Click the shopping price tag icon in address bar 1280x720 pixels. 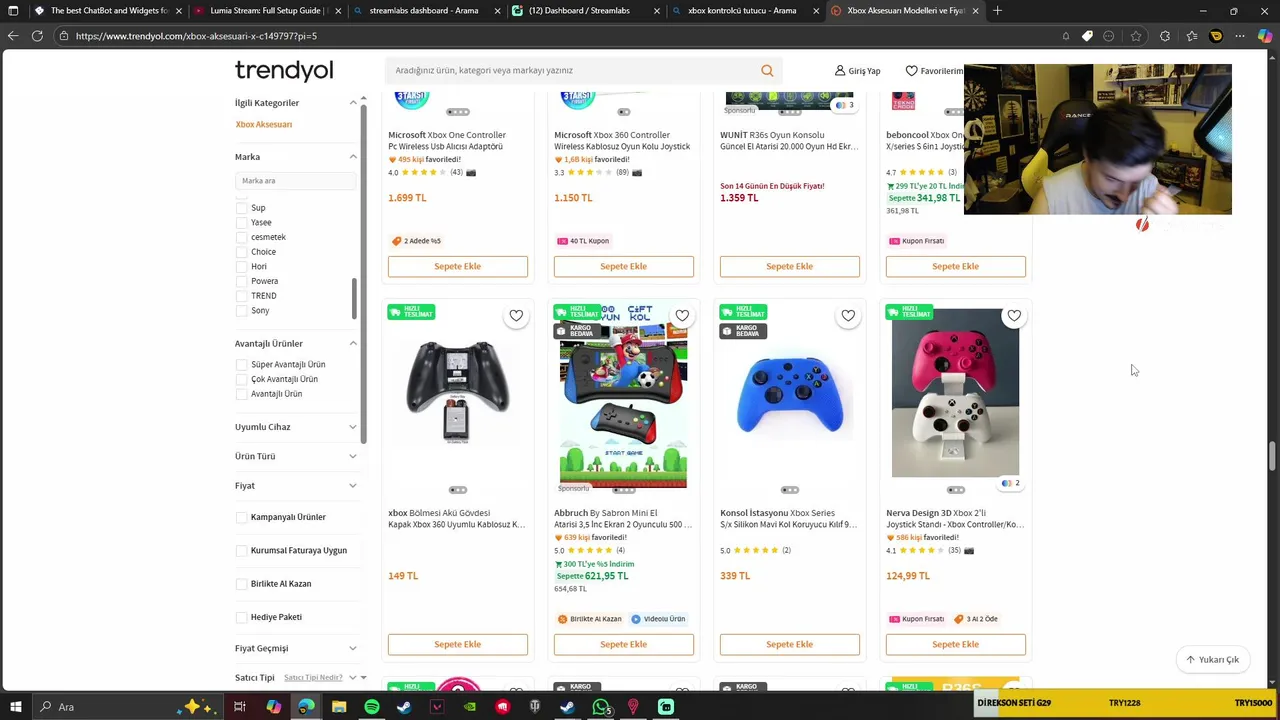click(x=1087, y=36)
